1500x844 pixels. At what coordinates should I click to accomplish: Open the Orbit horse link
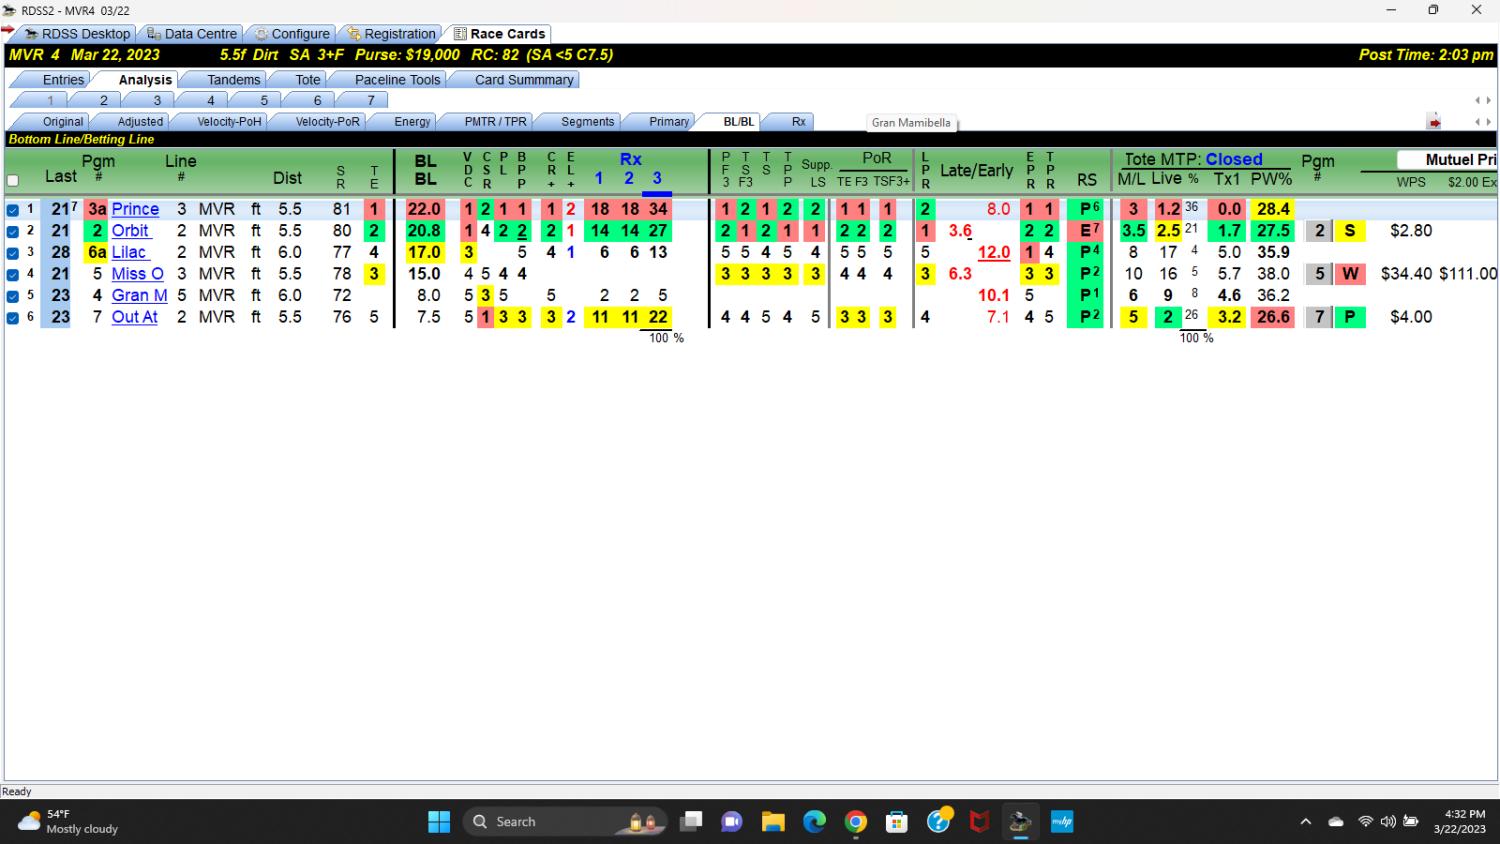pos(130,230)
